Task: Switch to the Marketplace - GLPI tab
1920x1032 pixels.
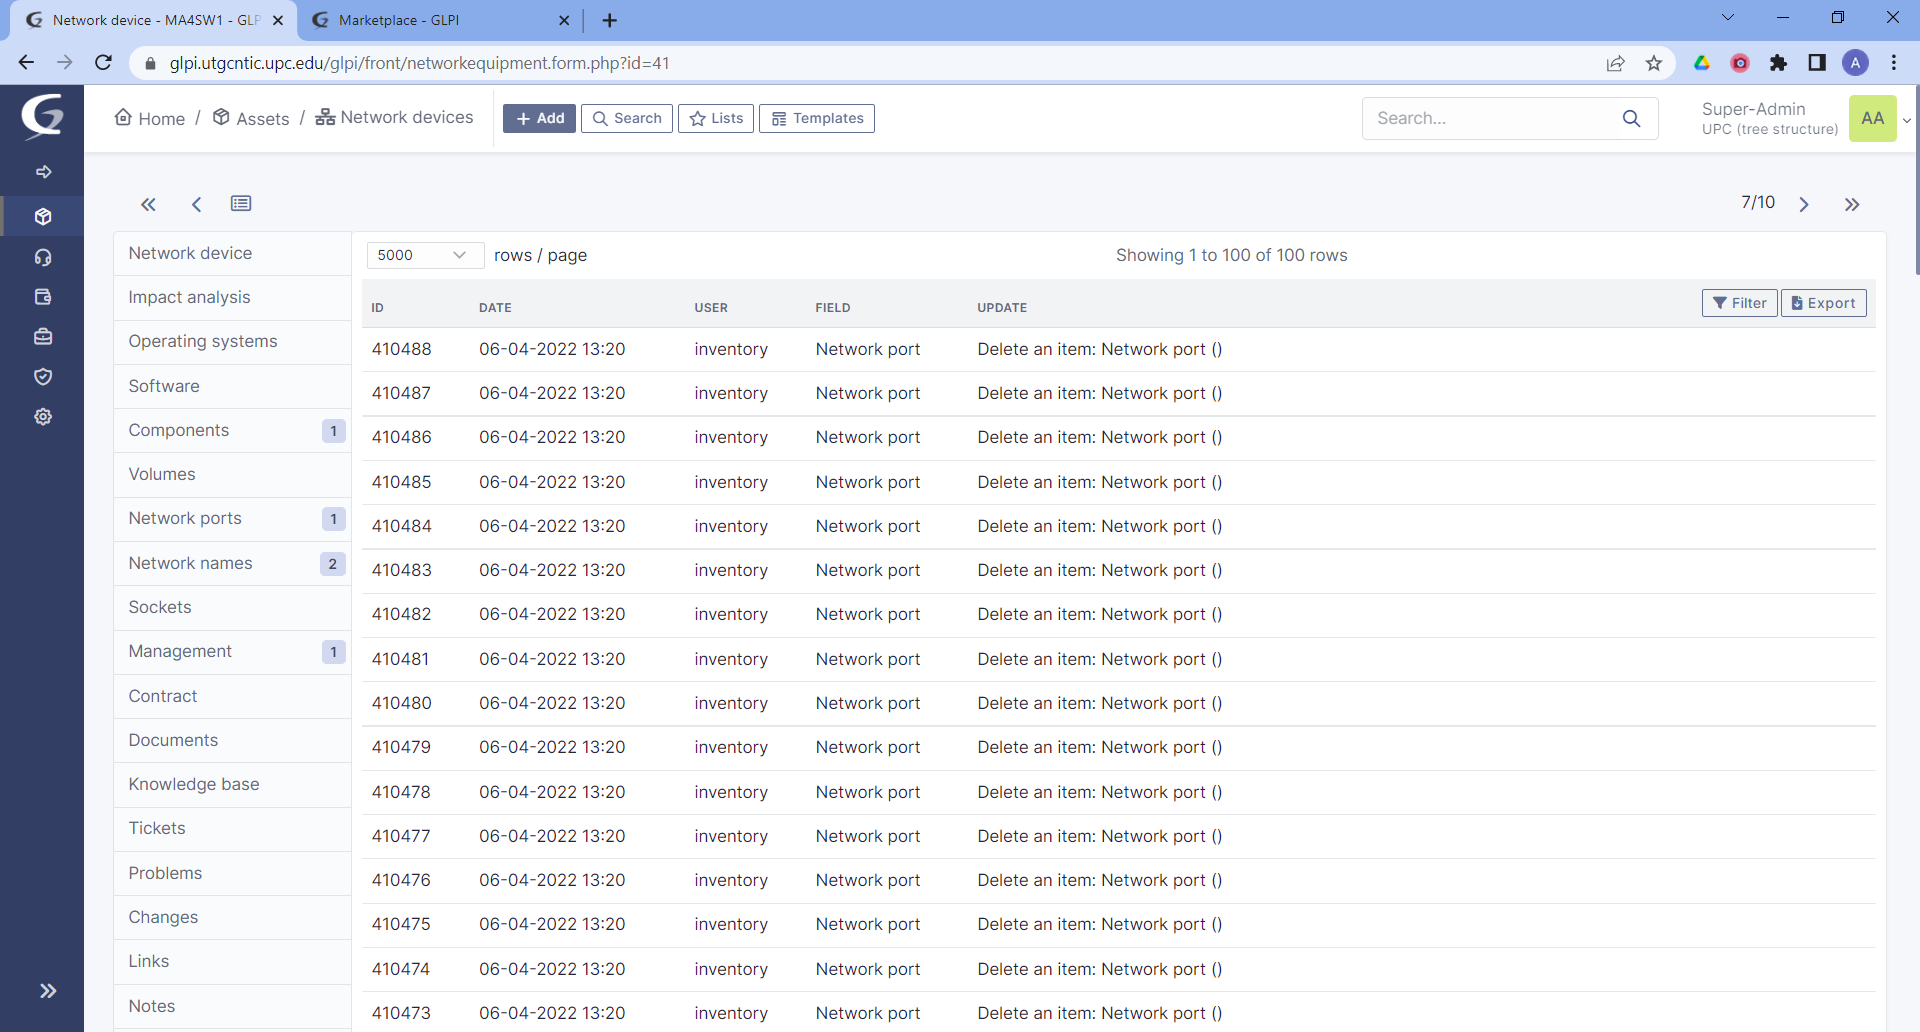Action: point(441,20)
